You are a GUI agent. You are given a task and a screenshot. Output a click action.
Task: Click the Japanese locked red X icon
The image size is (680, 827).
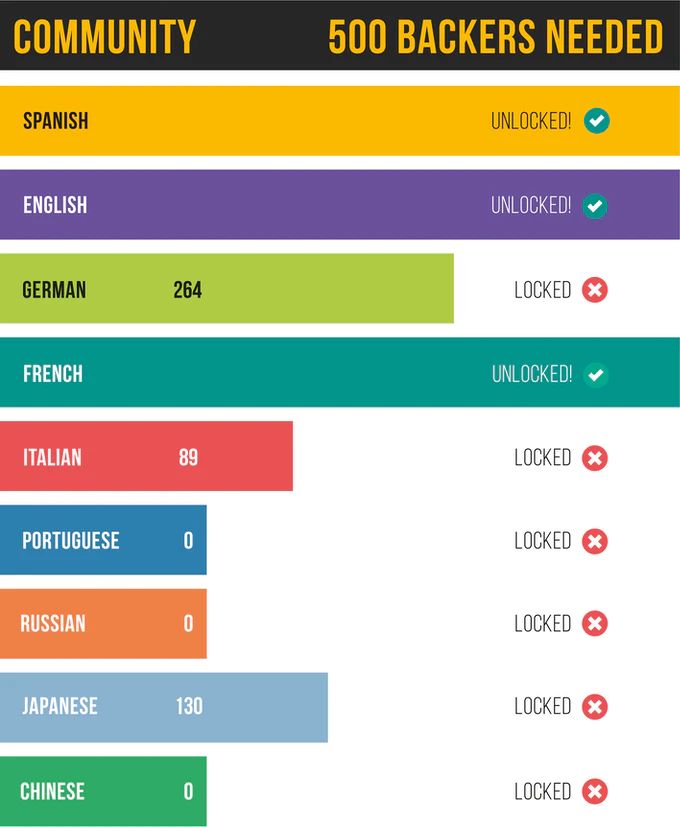tap(595, 707)
